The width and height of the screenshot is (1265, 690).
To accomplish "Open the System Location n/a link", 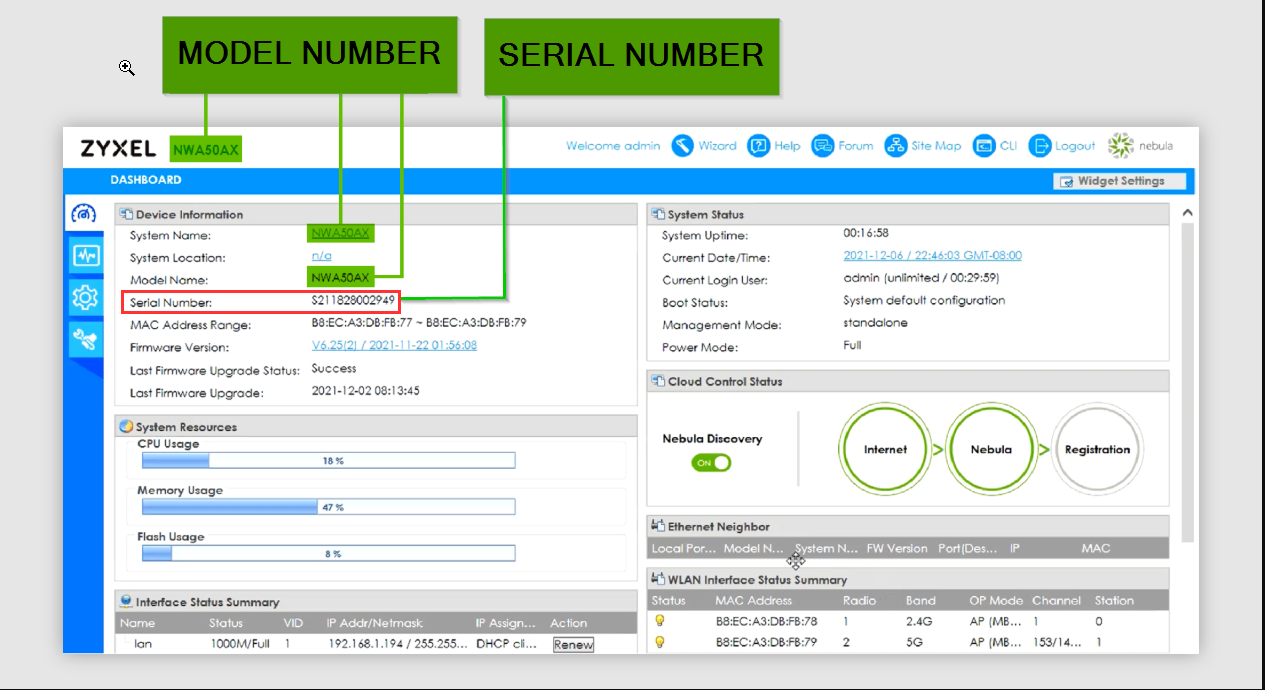I will (x=321, y=256).
